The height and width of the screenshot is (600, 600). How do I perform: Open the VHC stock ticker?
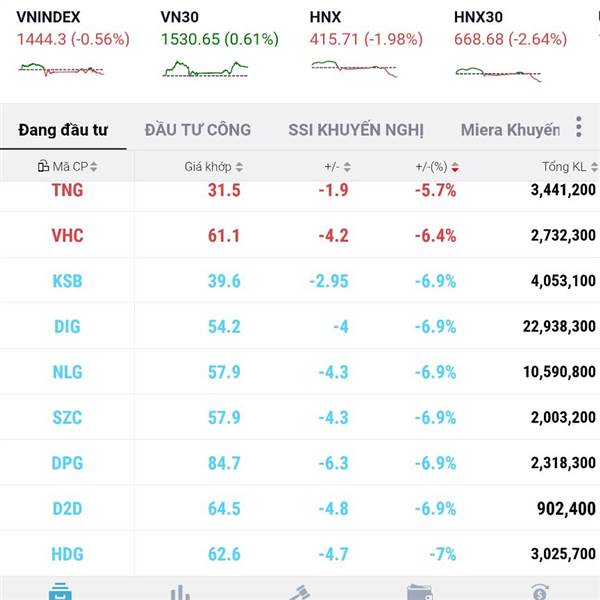68,236
